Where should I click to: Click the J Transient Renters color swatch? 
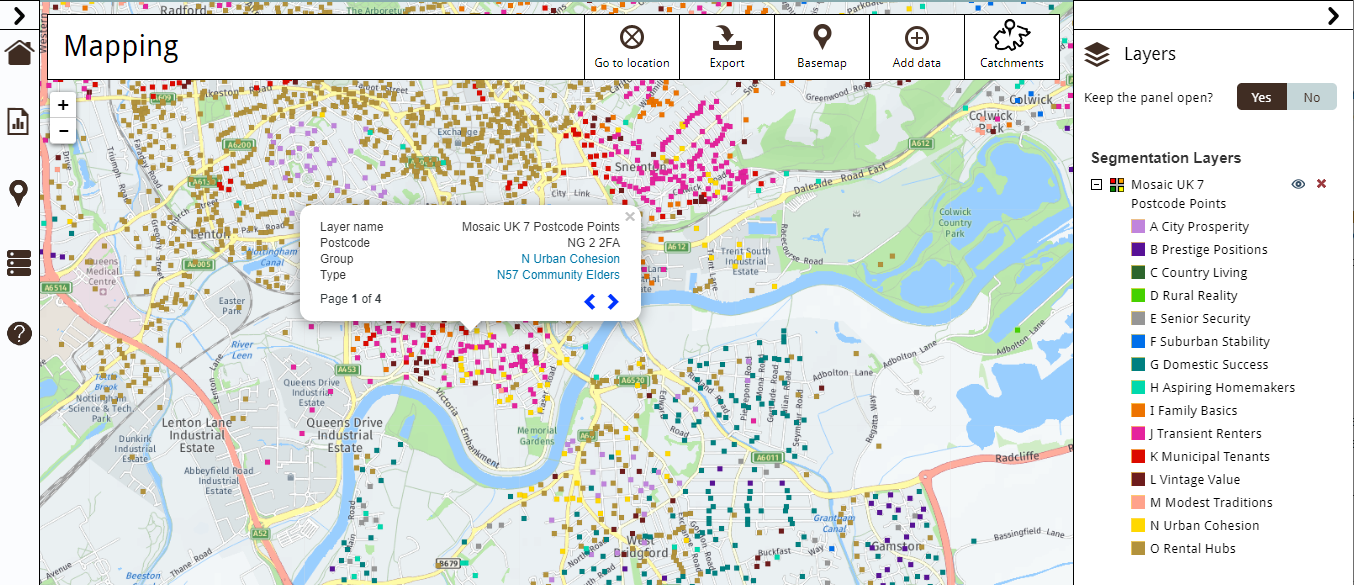tap(1138, 434)
